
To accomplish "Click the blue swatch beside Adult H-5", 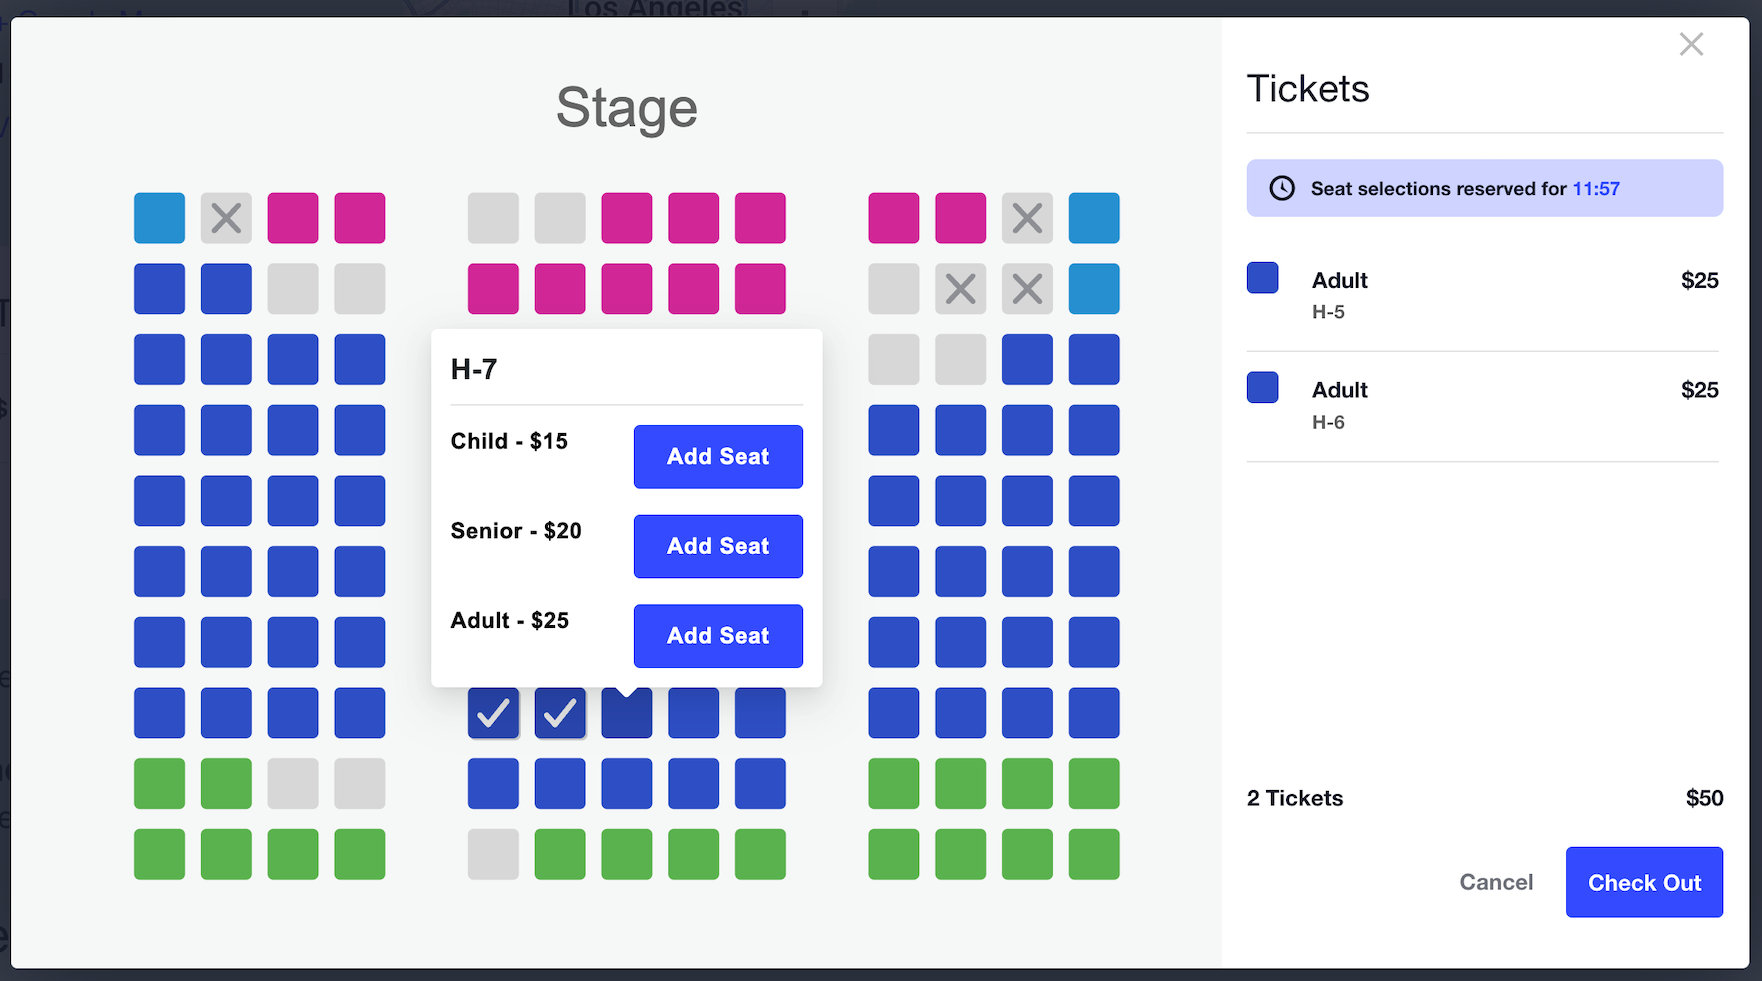I will pos(1262,278).
